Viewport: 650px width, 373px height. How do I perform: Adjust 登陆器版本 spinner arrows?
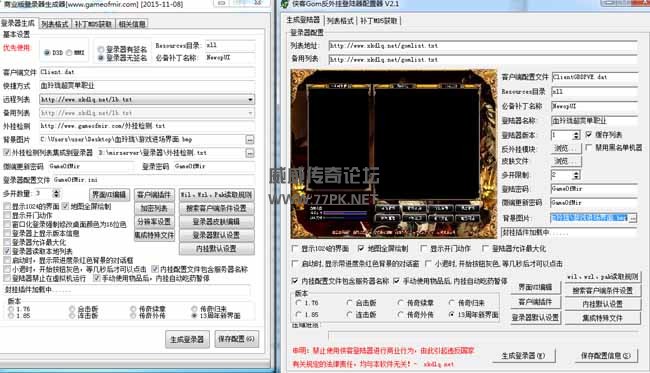(x=576, y=135)
